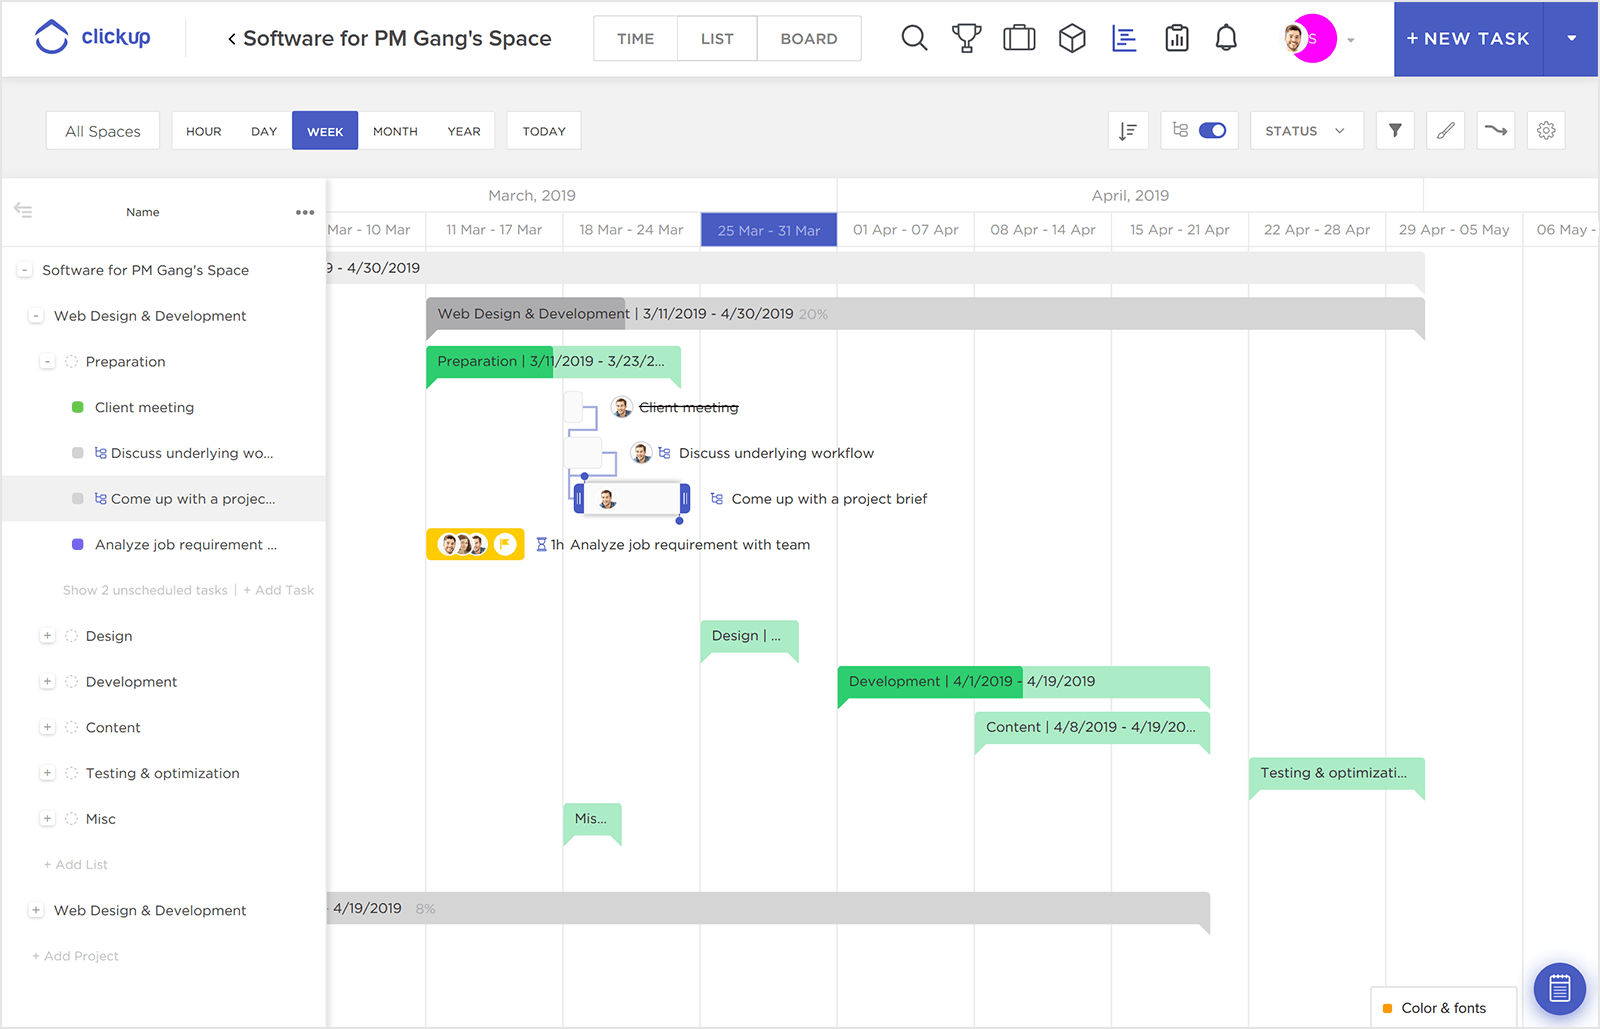
Task: Open the Gantt filter icon
Action: (1395, 130)
